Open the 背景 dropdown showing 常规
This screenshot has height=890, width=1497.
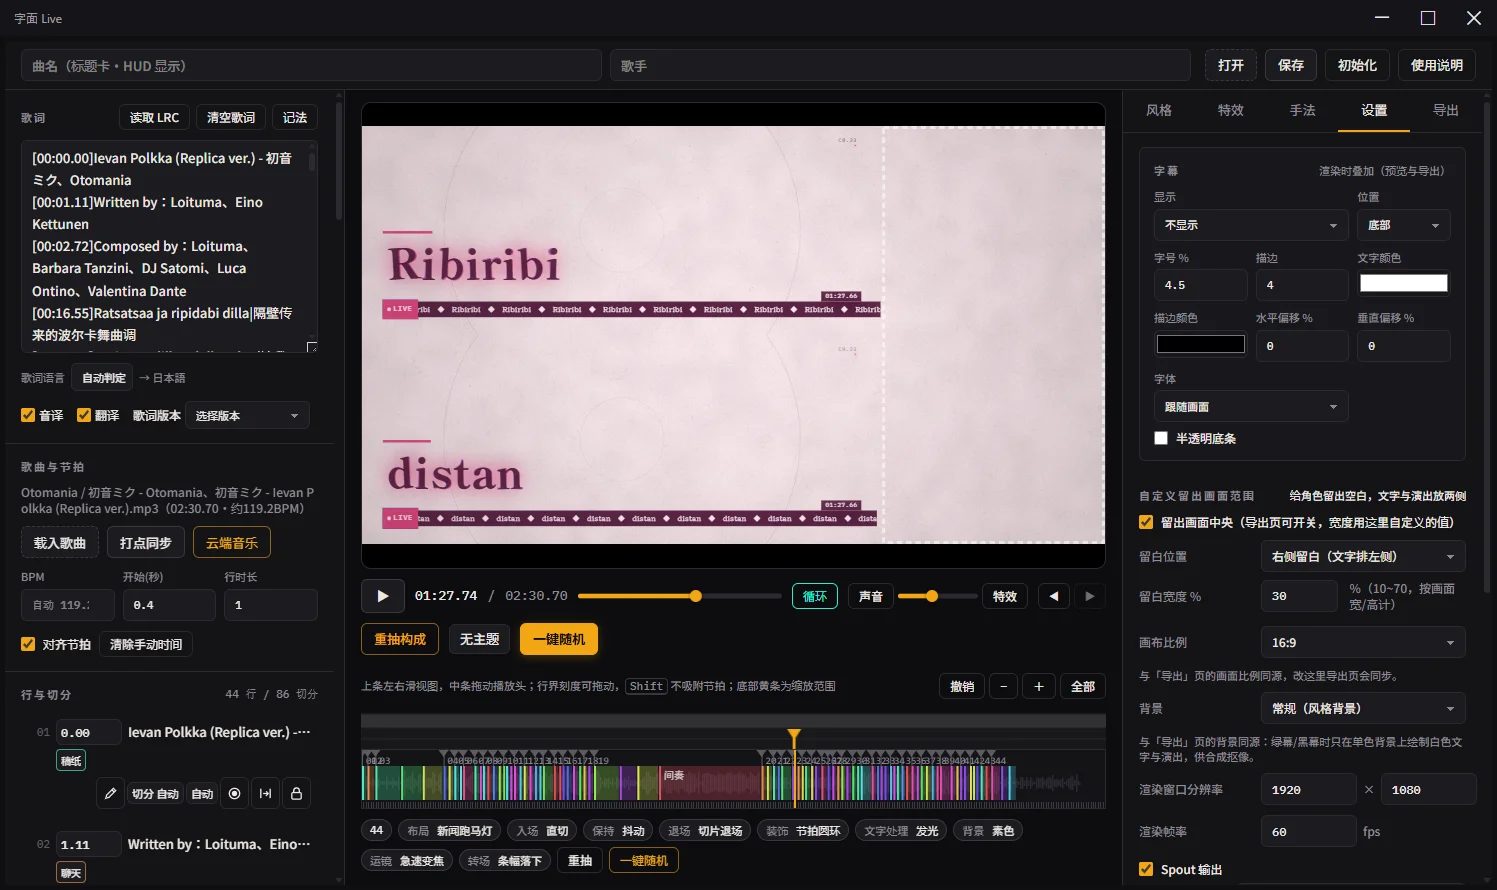1363,708
